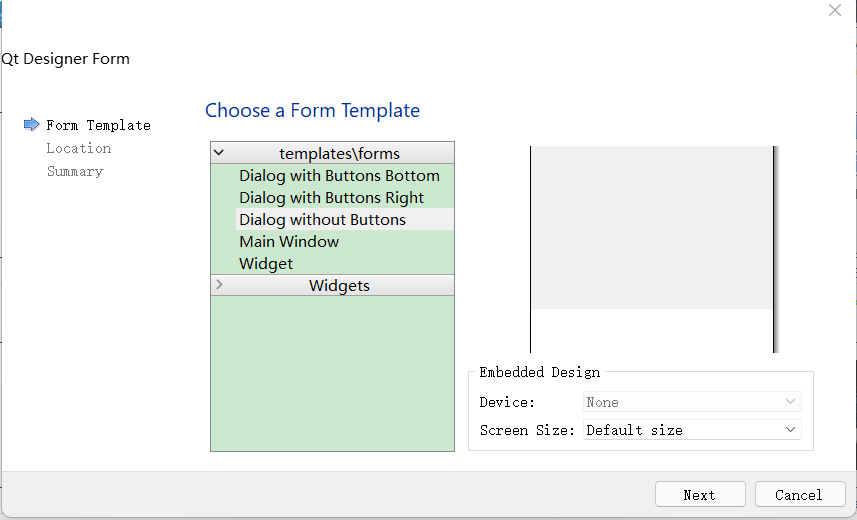The width and height of the screenshot is (857, 520).
Task: Open the Device dropdown showing None
Action: coord(692,402)
